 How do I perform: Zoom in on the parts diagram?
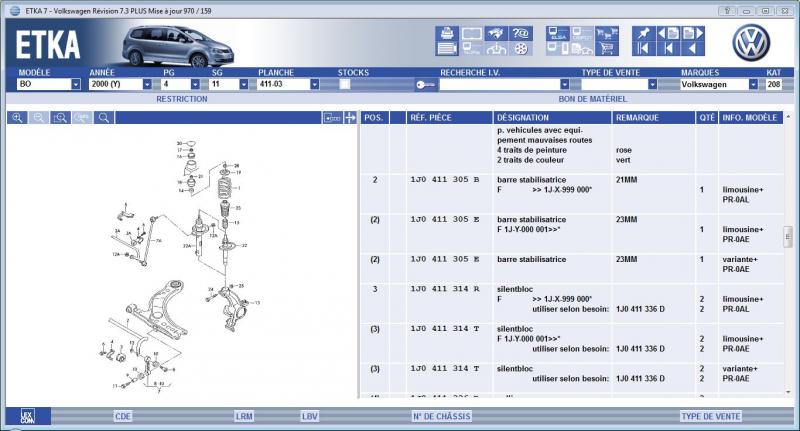click(x=17, y=118)
